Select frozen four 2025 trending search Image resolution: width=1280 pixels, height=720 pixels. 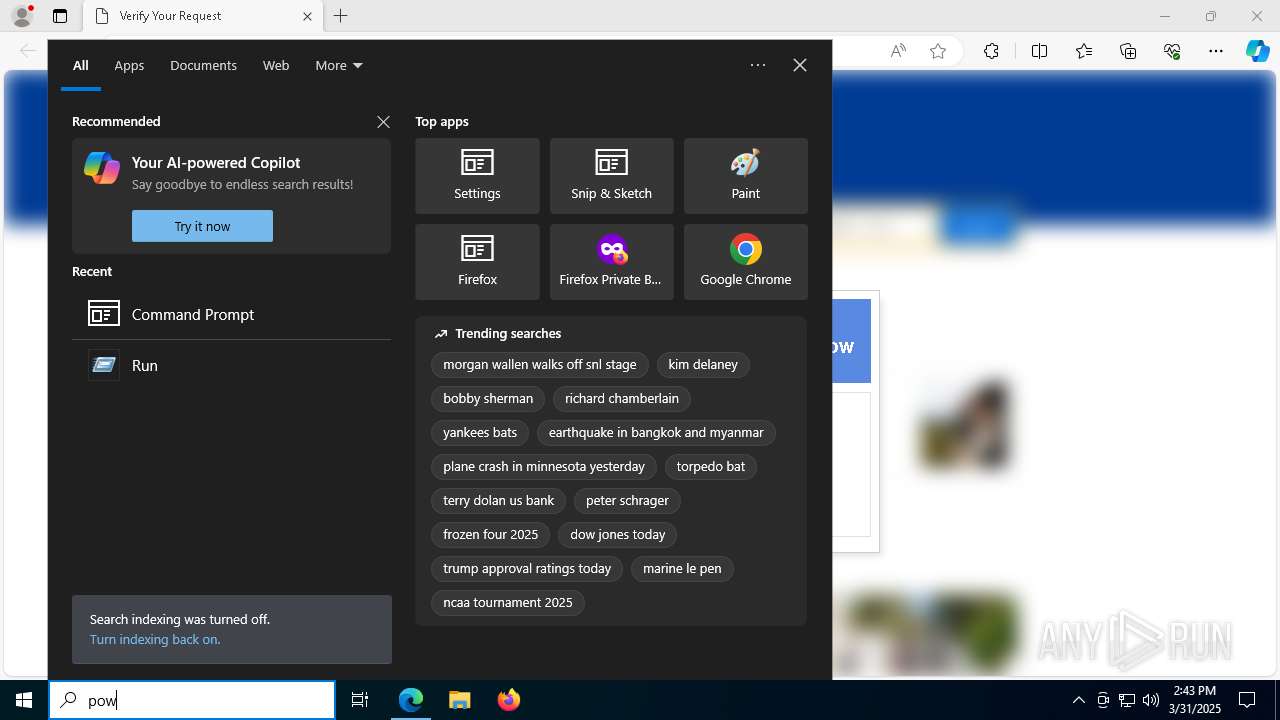pyautogui.click(x=491, y=535)
